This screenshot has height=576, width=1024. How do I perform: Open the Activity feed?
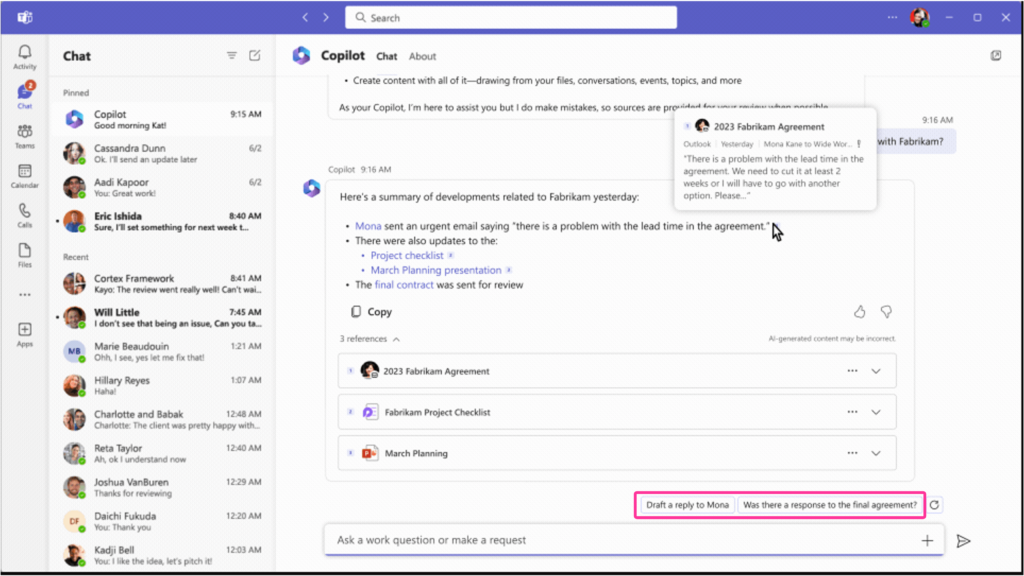(22, 56)
